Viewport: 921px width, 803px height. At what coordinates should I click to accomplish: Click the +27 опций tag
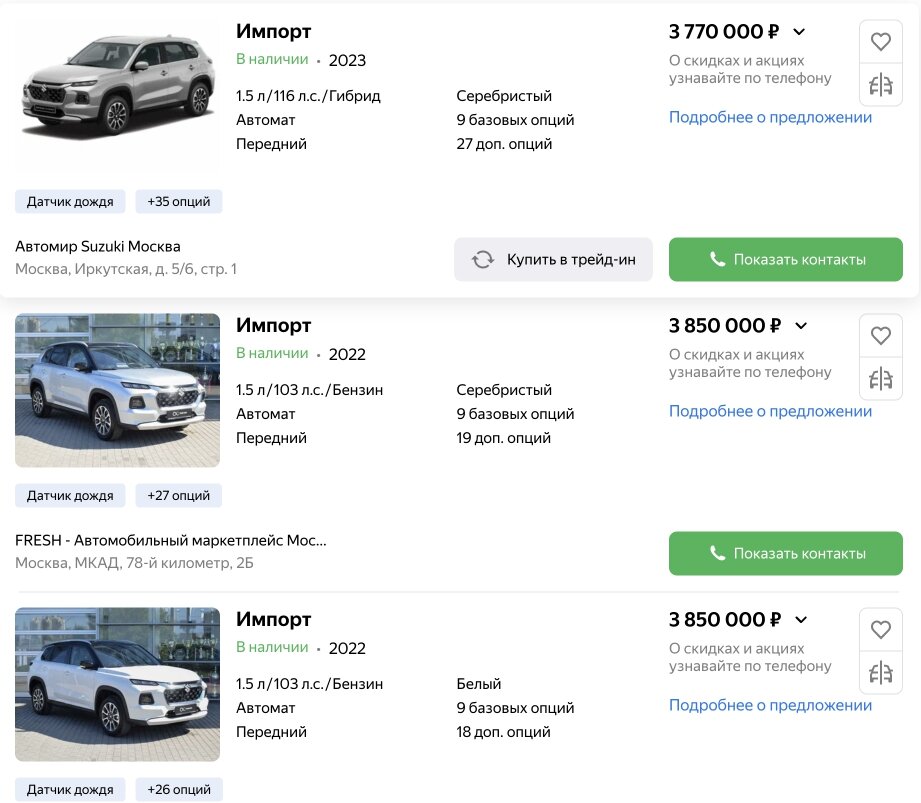(x=179, y=495)
